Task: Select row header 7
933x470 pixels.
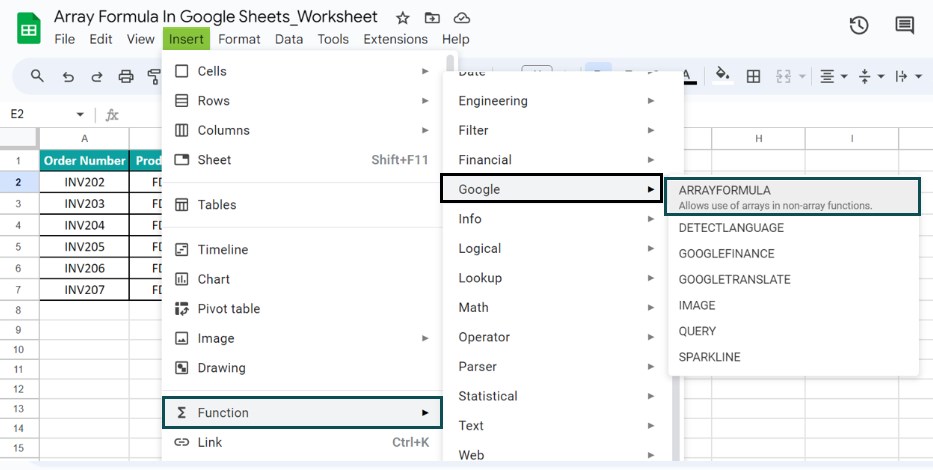Action: click(x=19, y=290)
